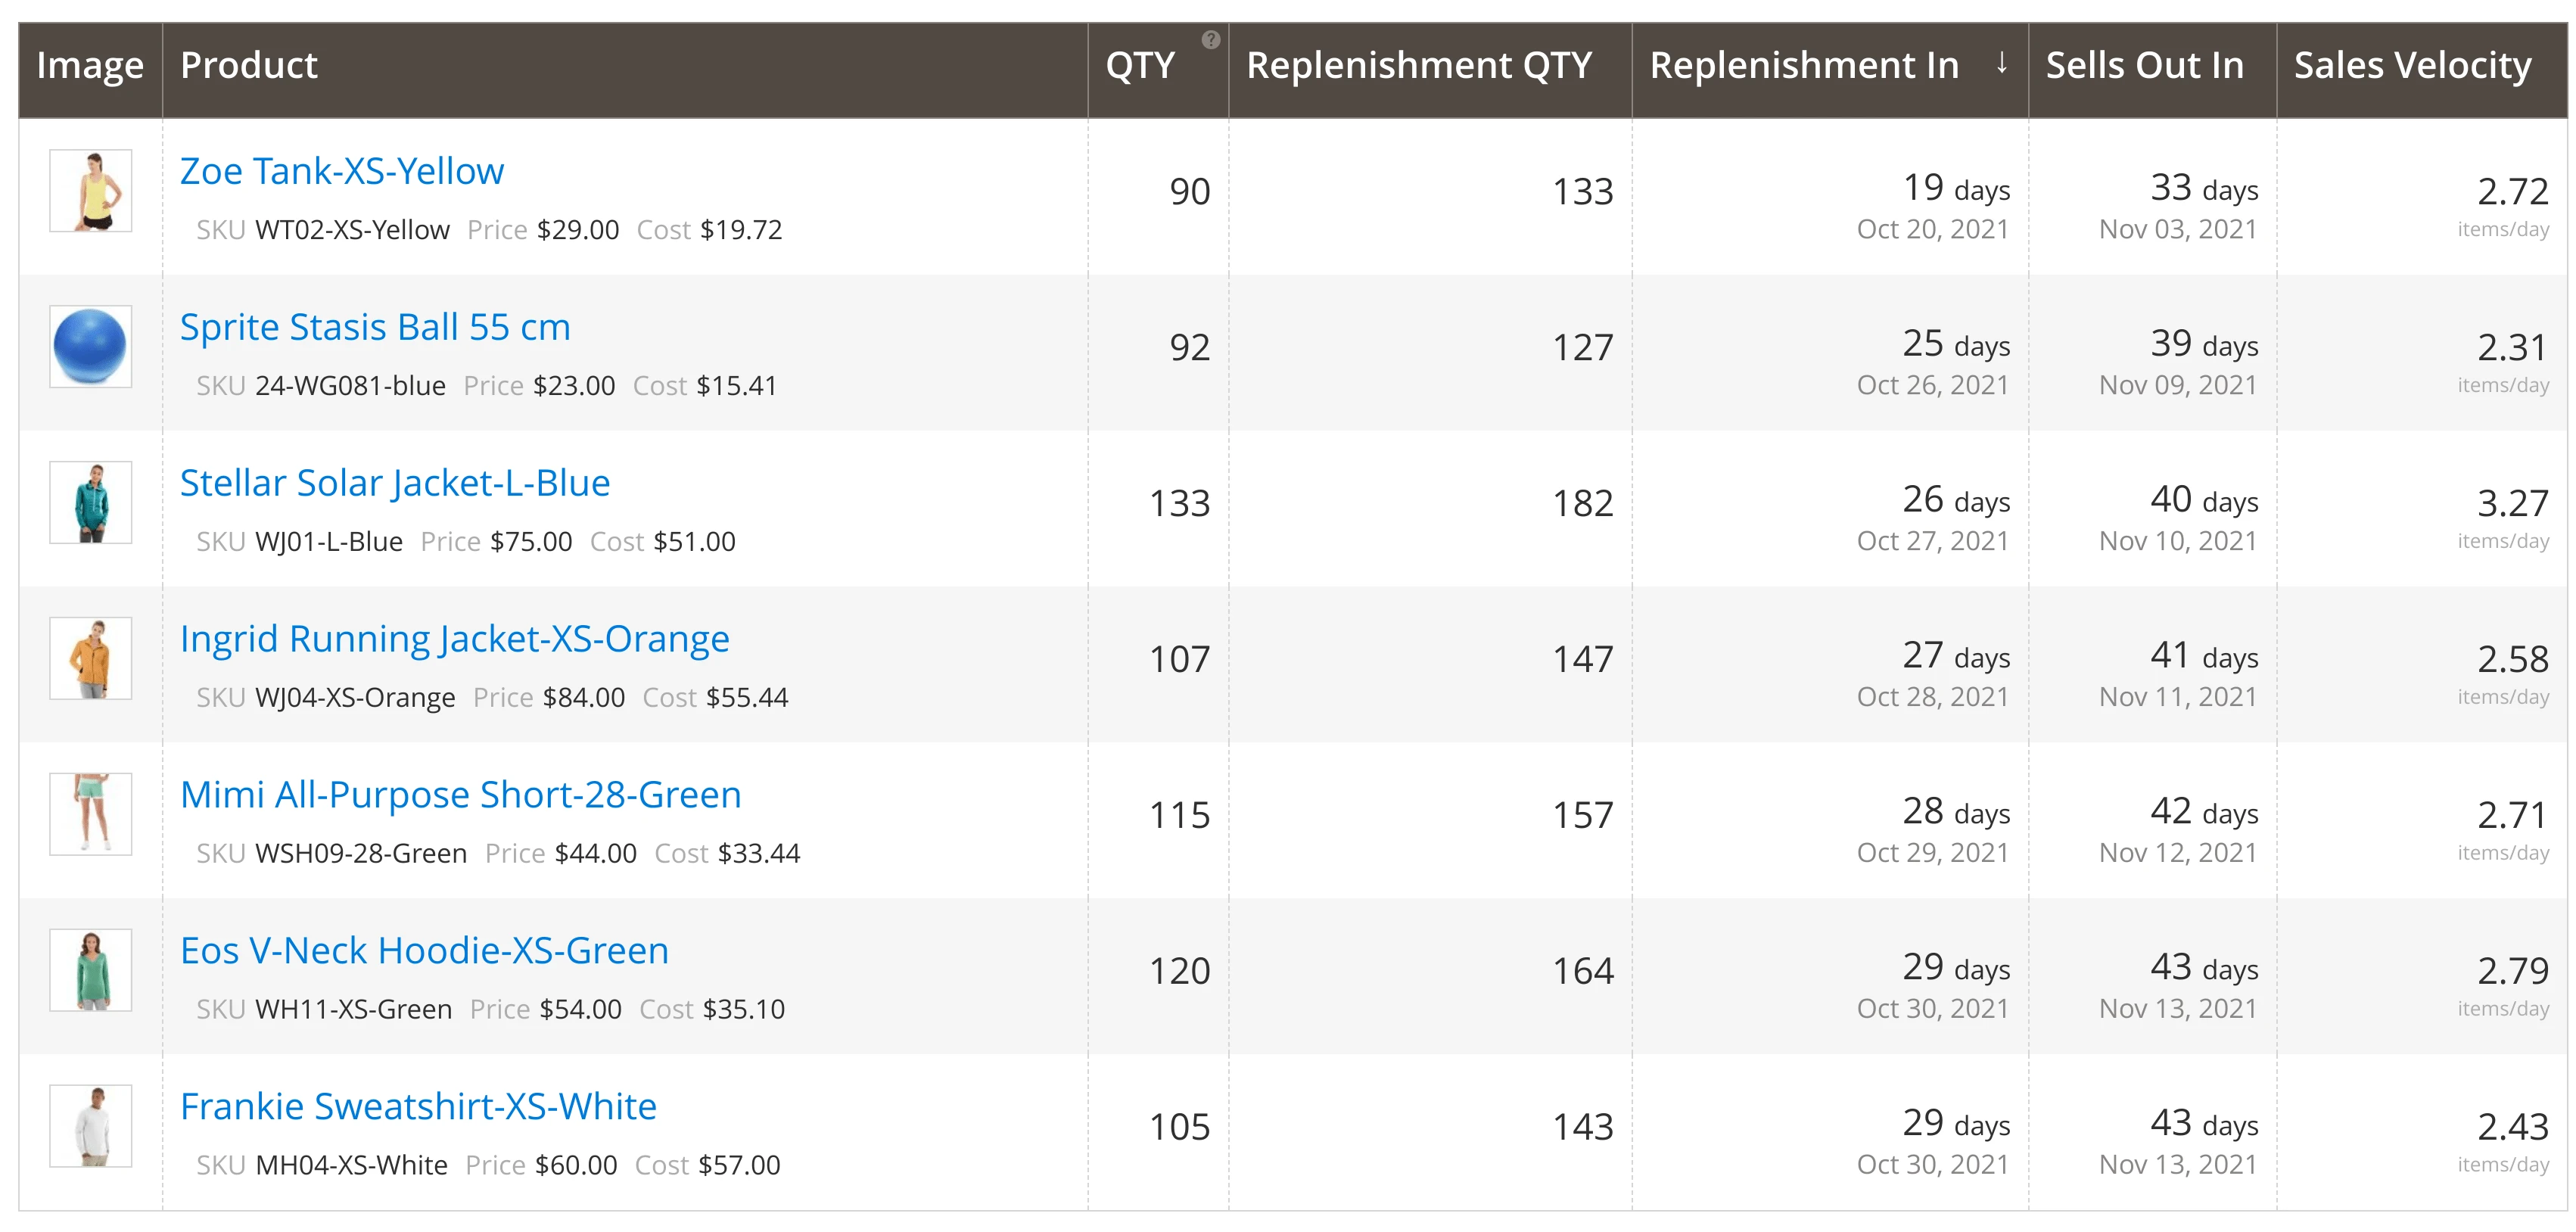
Task: Open Frankie Sweatshirt-XS-White product link
Action: coord(418,1107)
